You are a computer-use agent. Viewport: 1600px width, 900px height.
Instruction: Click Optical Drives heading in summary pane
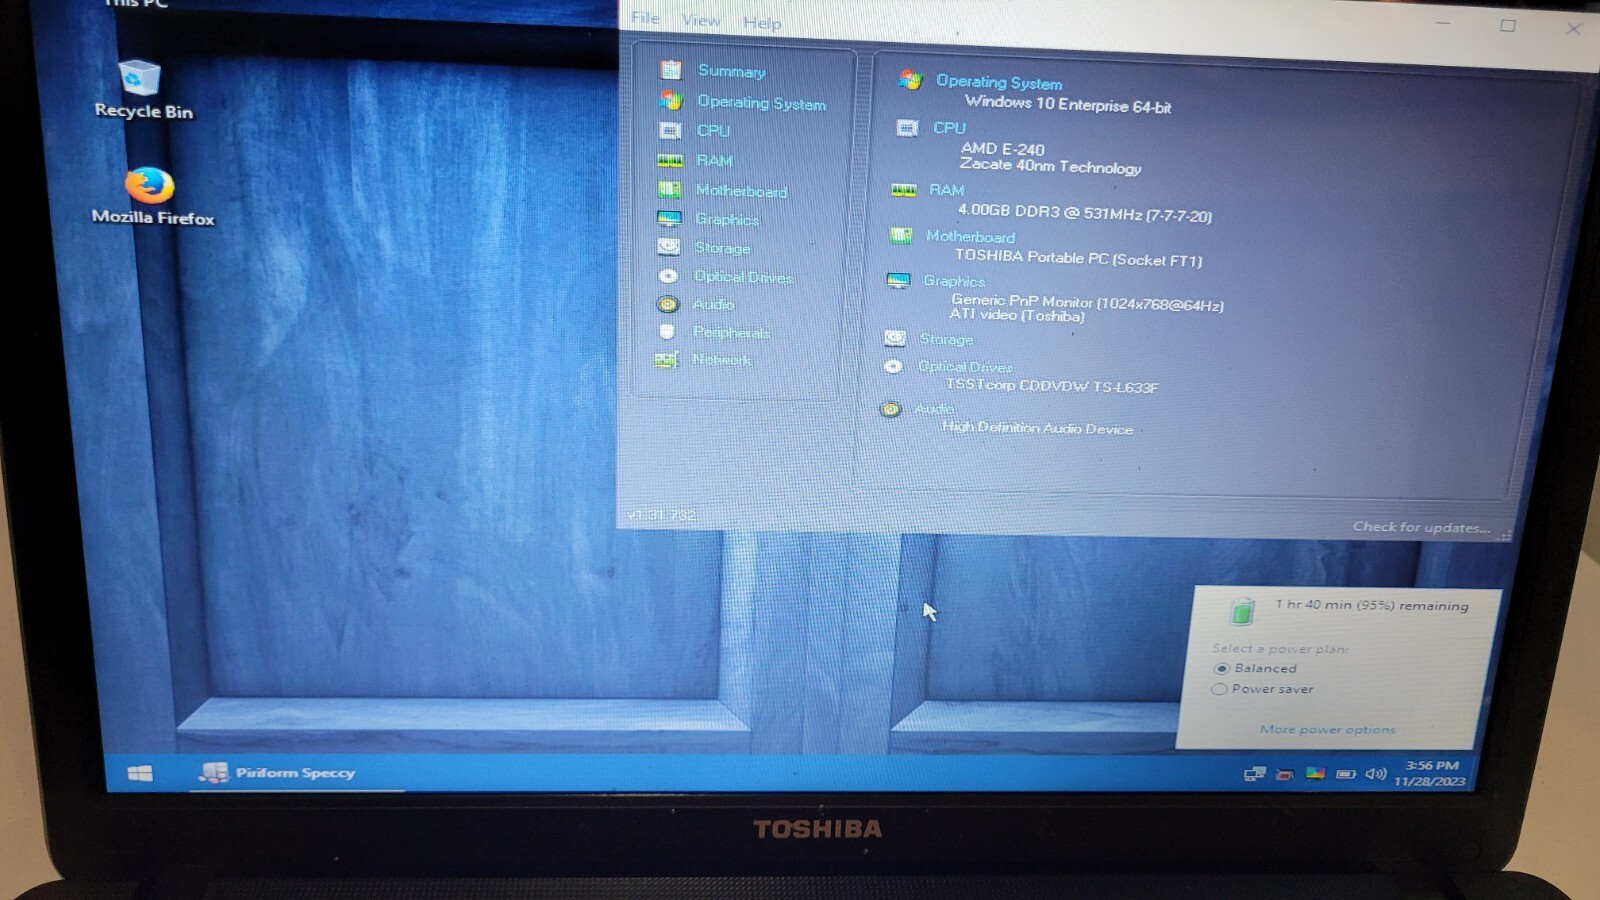click(965, 367)
